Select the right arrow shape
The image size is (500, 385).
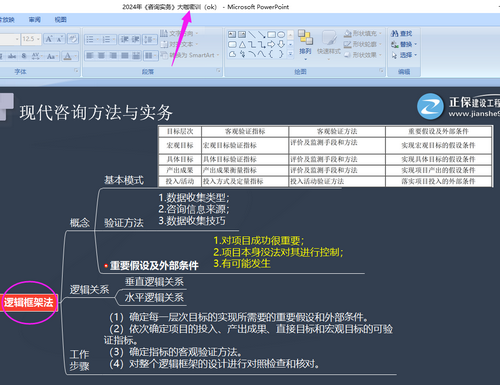click(271, 44)
